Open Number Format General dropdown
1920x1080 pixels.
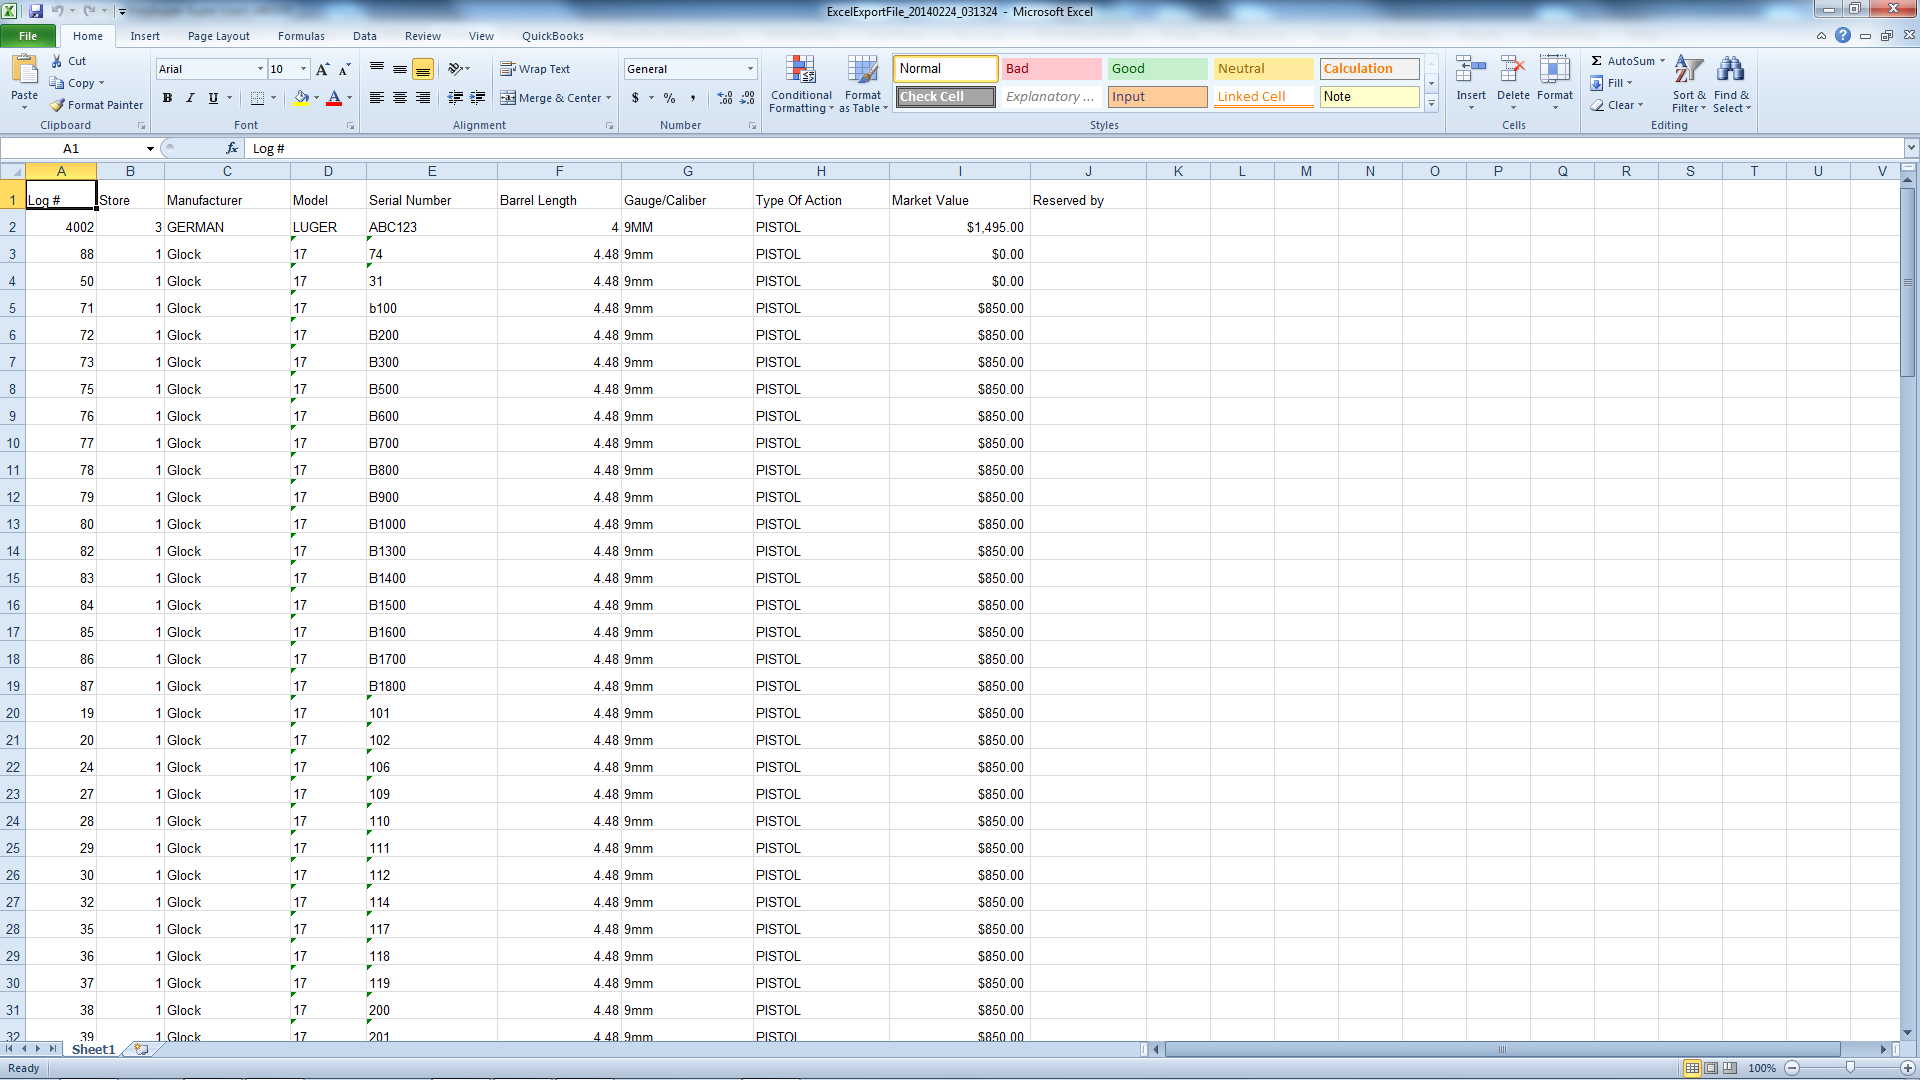tap(750, 69)
